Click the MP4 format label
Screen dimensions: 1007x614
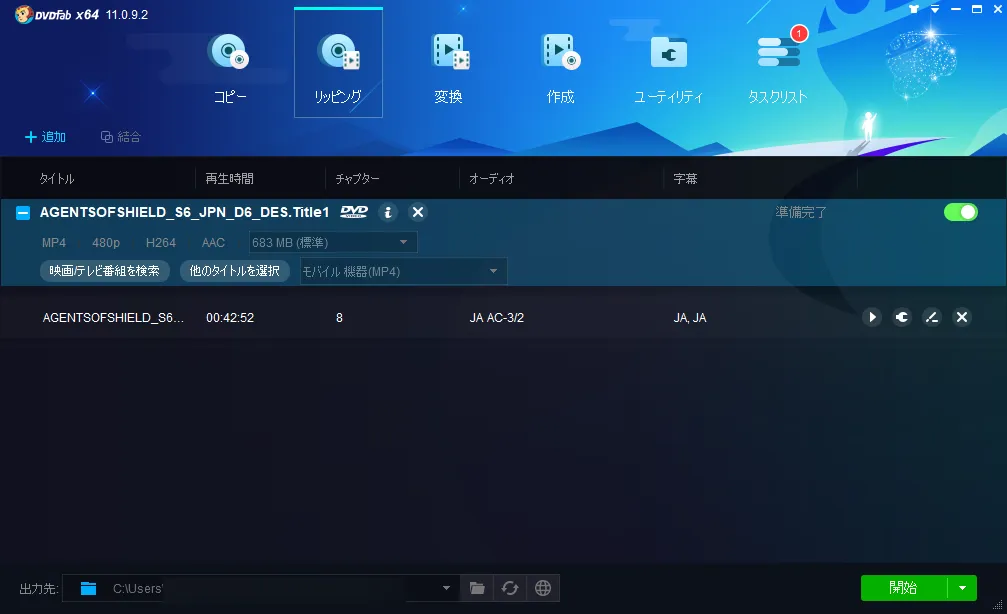pos(54,243)
